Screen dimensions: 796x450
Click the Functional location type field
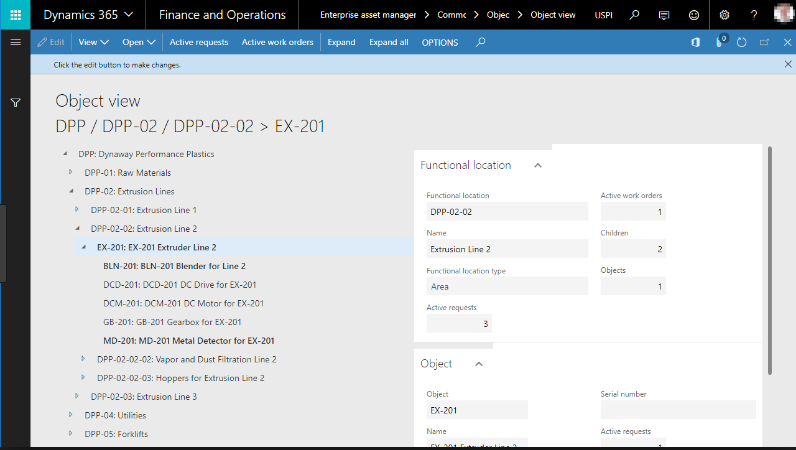(506, 285)
